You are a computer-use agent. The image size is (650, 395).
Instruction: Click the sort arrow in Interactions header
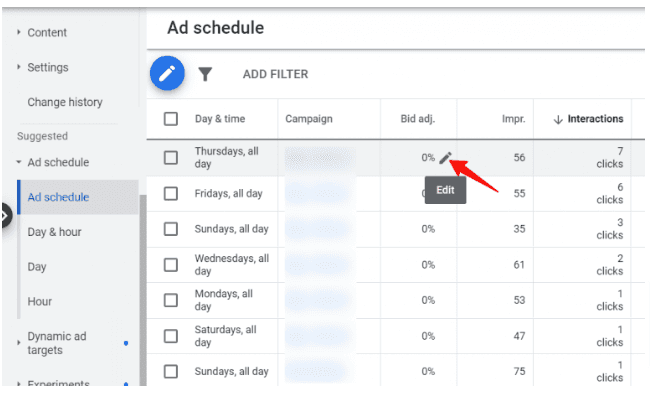click(558, 119)
